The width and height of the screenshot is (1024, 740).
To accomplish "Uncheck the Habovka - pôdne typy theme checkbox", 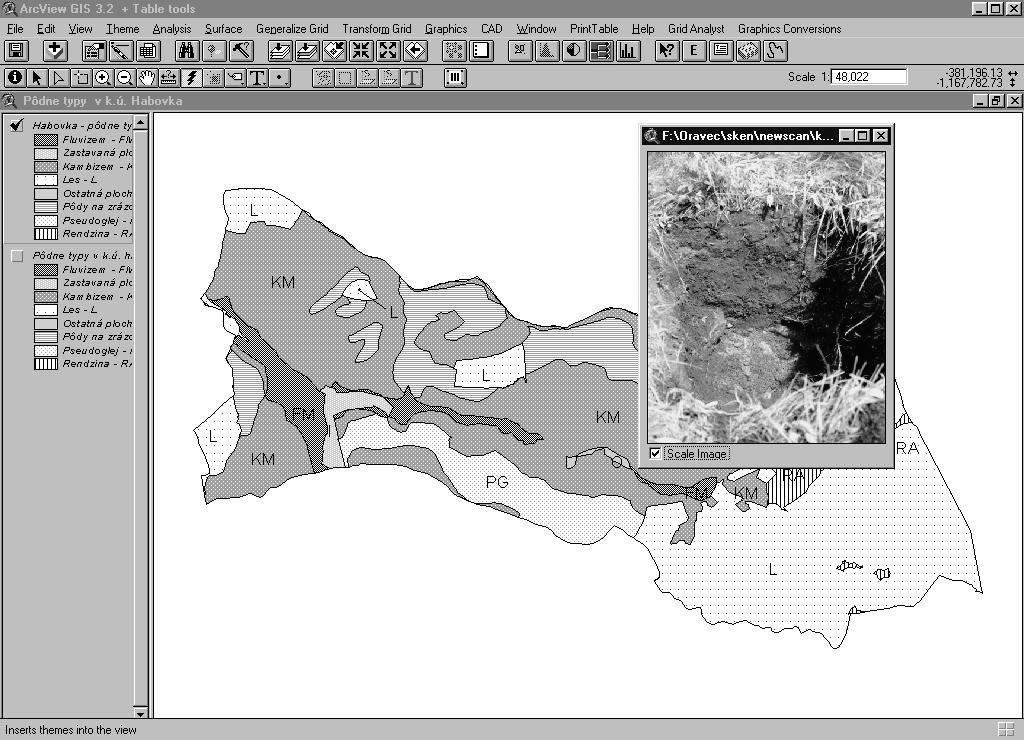I will pos(17,125).
